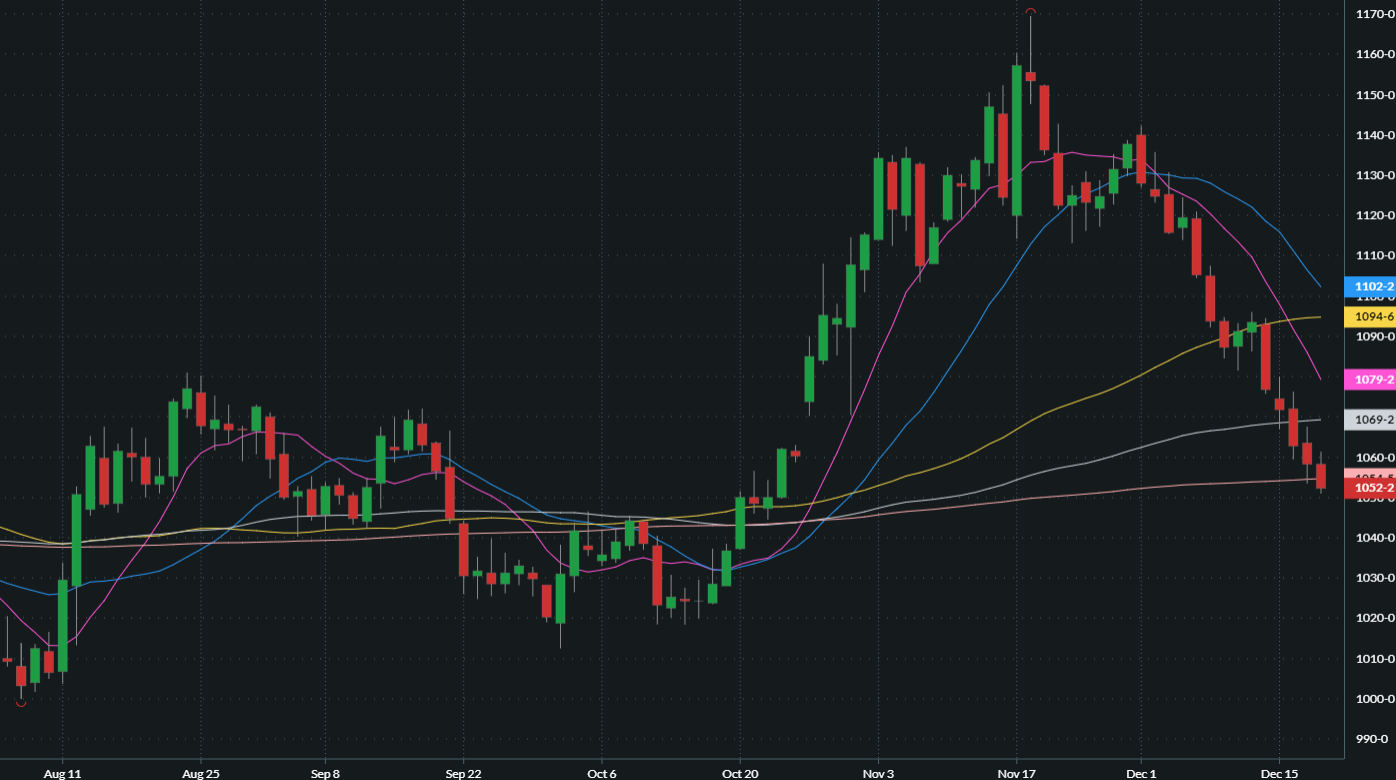Click the Dec 15 date label
This screenshot has width=1396, height=780.
pyautogui.click(x=1279, y=774)
